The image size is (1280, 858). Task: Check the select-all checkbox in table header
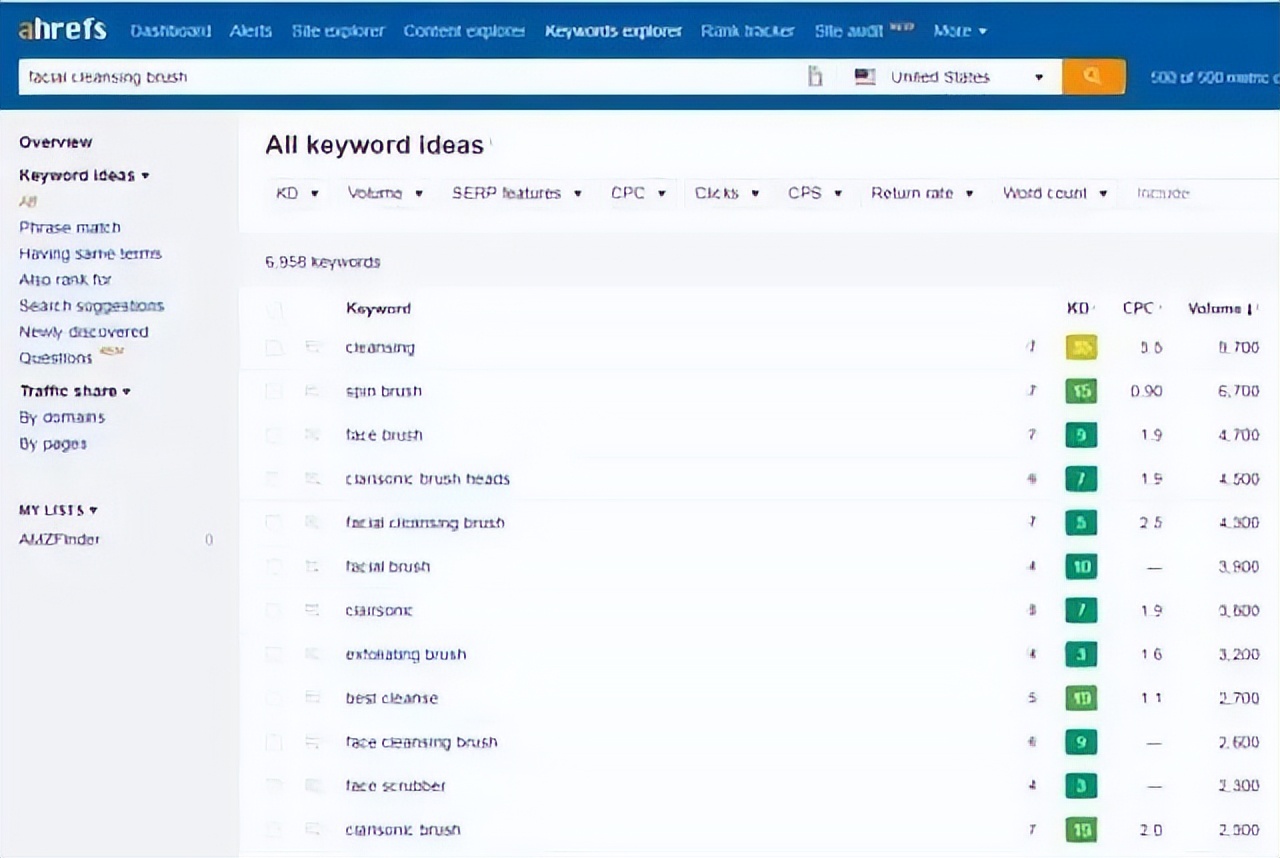tap(274, 310)
